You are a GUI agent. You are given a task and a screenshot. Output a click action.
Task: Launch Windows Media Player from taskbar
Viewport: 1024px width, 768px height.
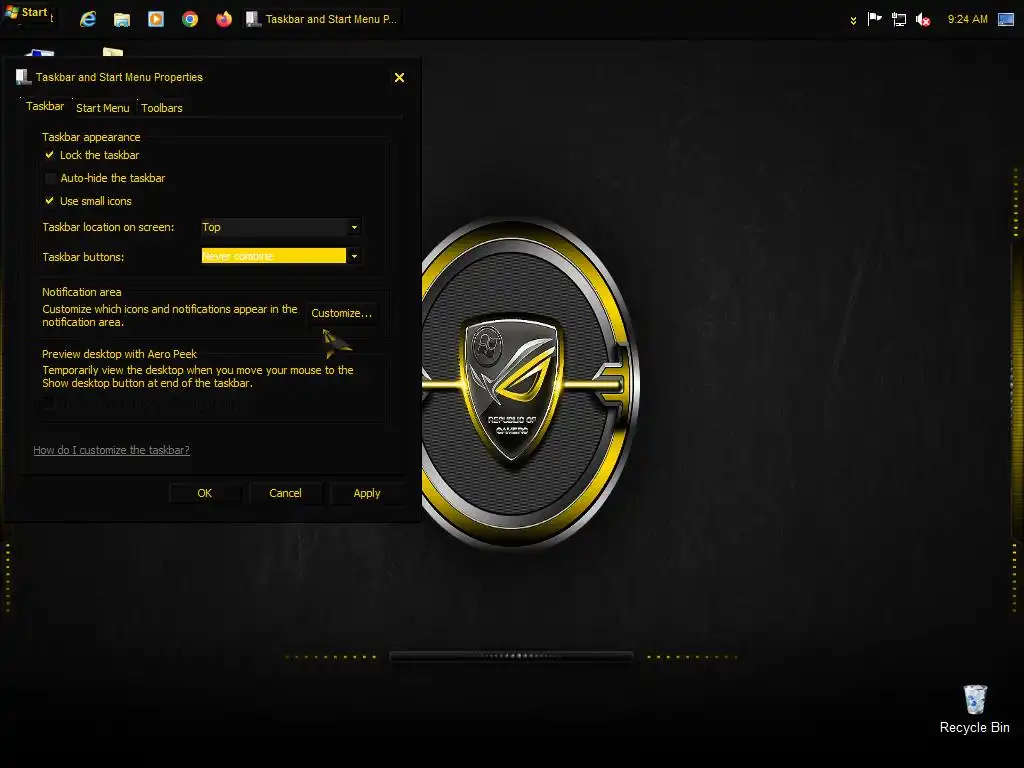tap(155, 19)
